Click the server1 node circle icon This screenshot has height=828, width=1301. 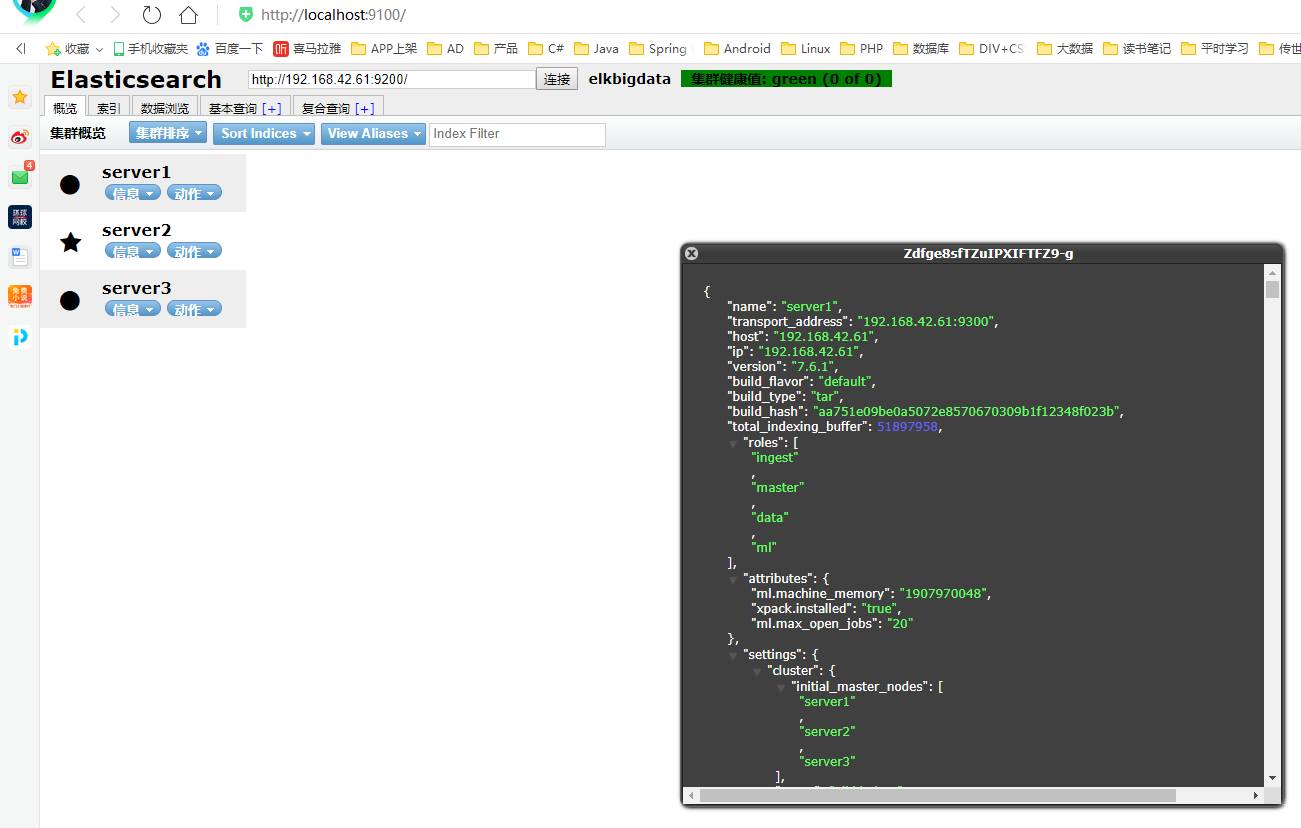pyautogui.click(x=70, y=184)
